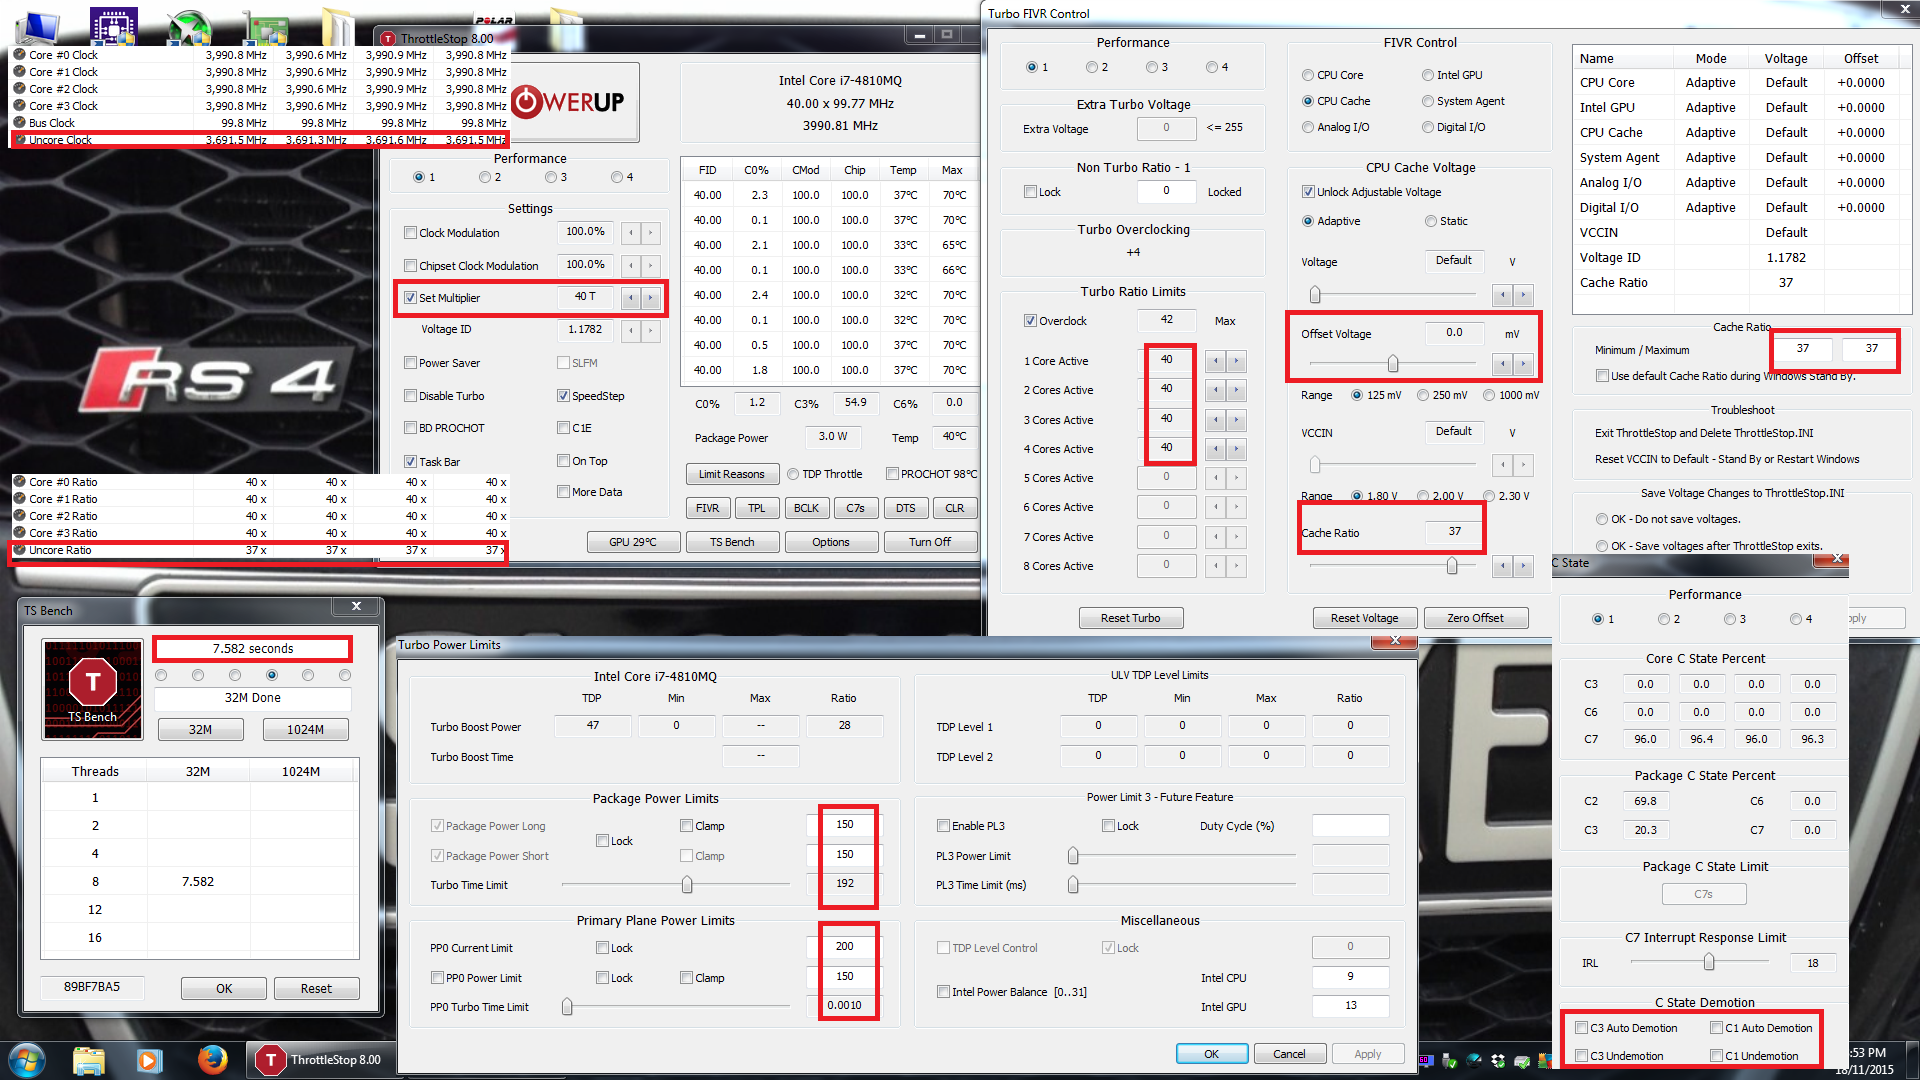Viewport: 1920px width, 1080px height.
Task: Click the Reset Voltage button
Action: coord(1365,618)
